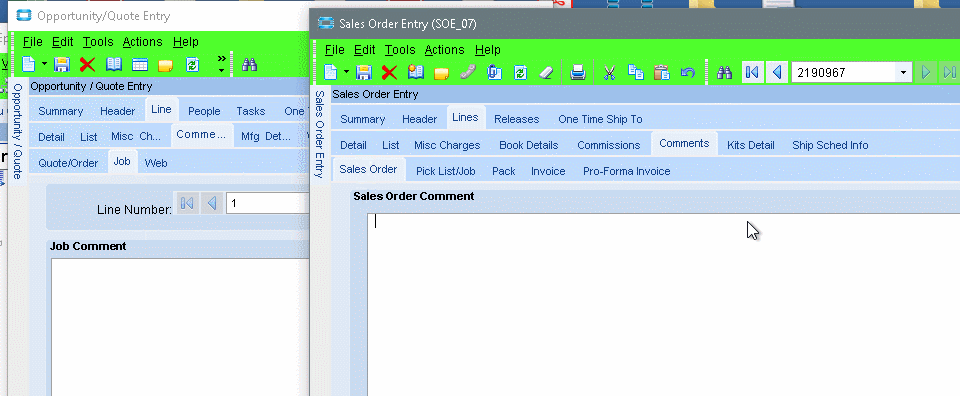
Task: Open Tools menu in Opportunity/Quote Entry
Action: 98,42
